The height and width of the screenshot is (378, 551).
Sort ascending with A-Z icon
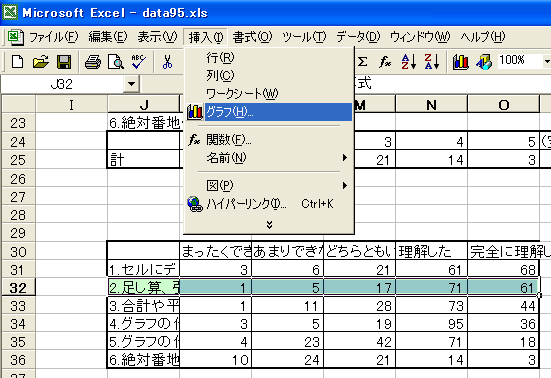pos(409,62)
